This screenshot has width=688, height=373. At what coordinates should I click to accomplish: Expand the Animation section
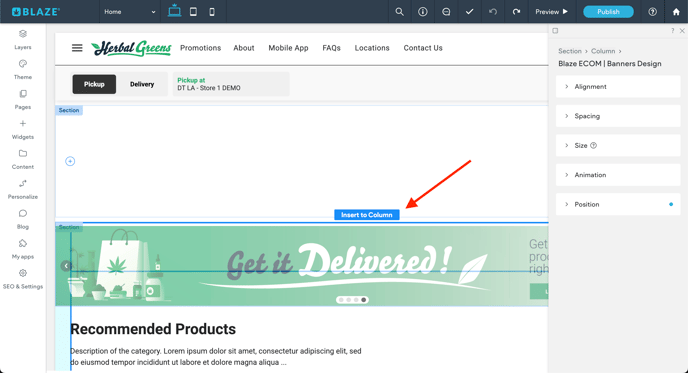[618, 175]
